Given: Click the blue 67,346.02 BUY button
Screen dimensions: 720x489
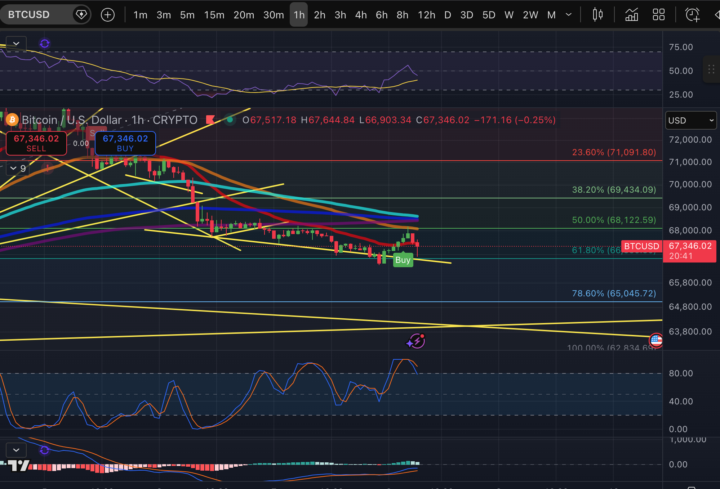Looking at the screenshot, I should click(x=125, y=143).
